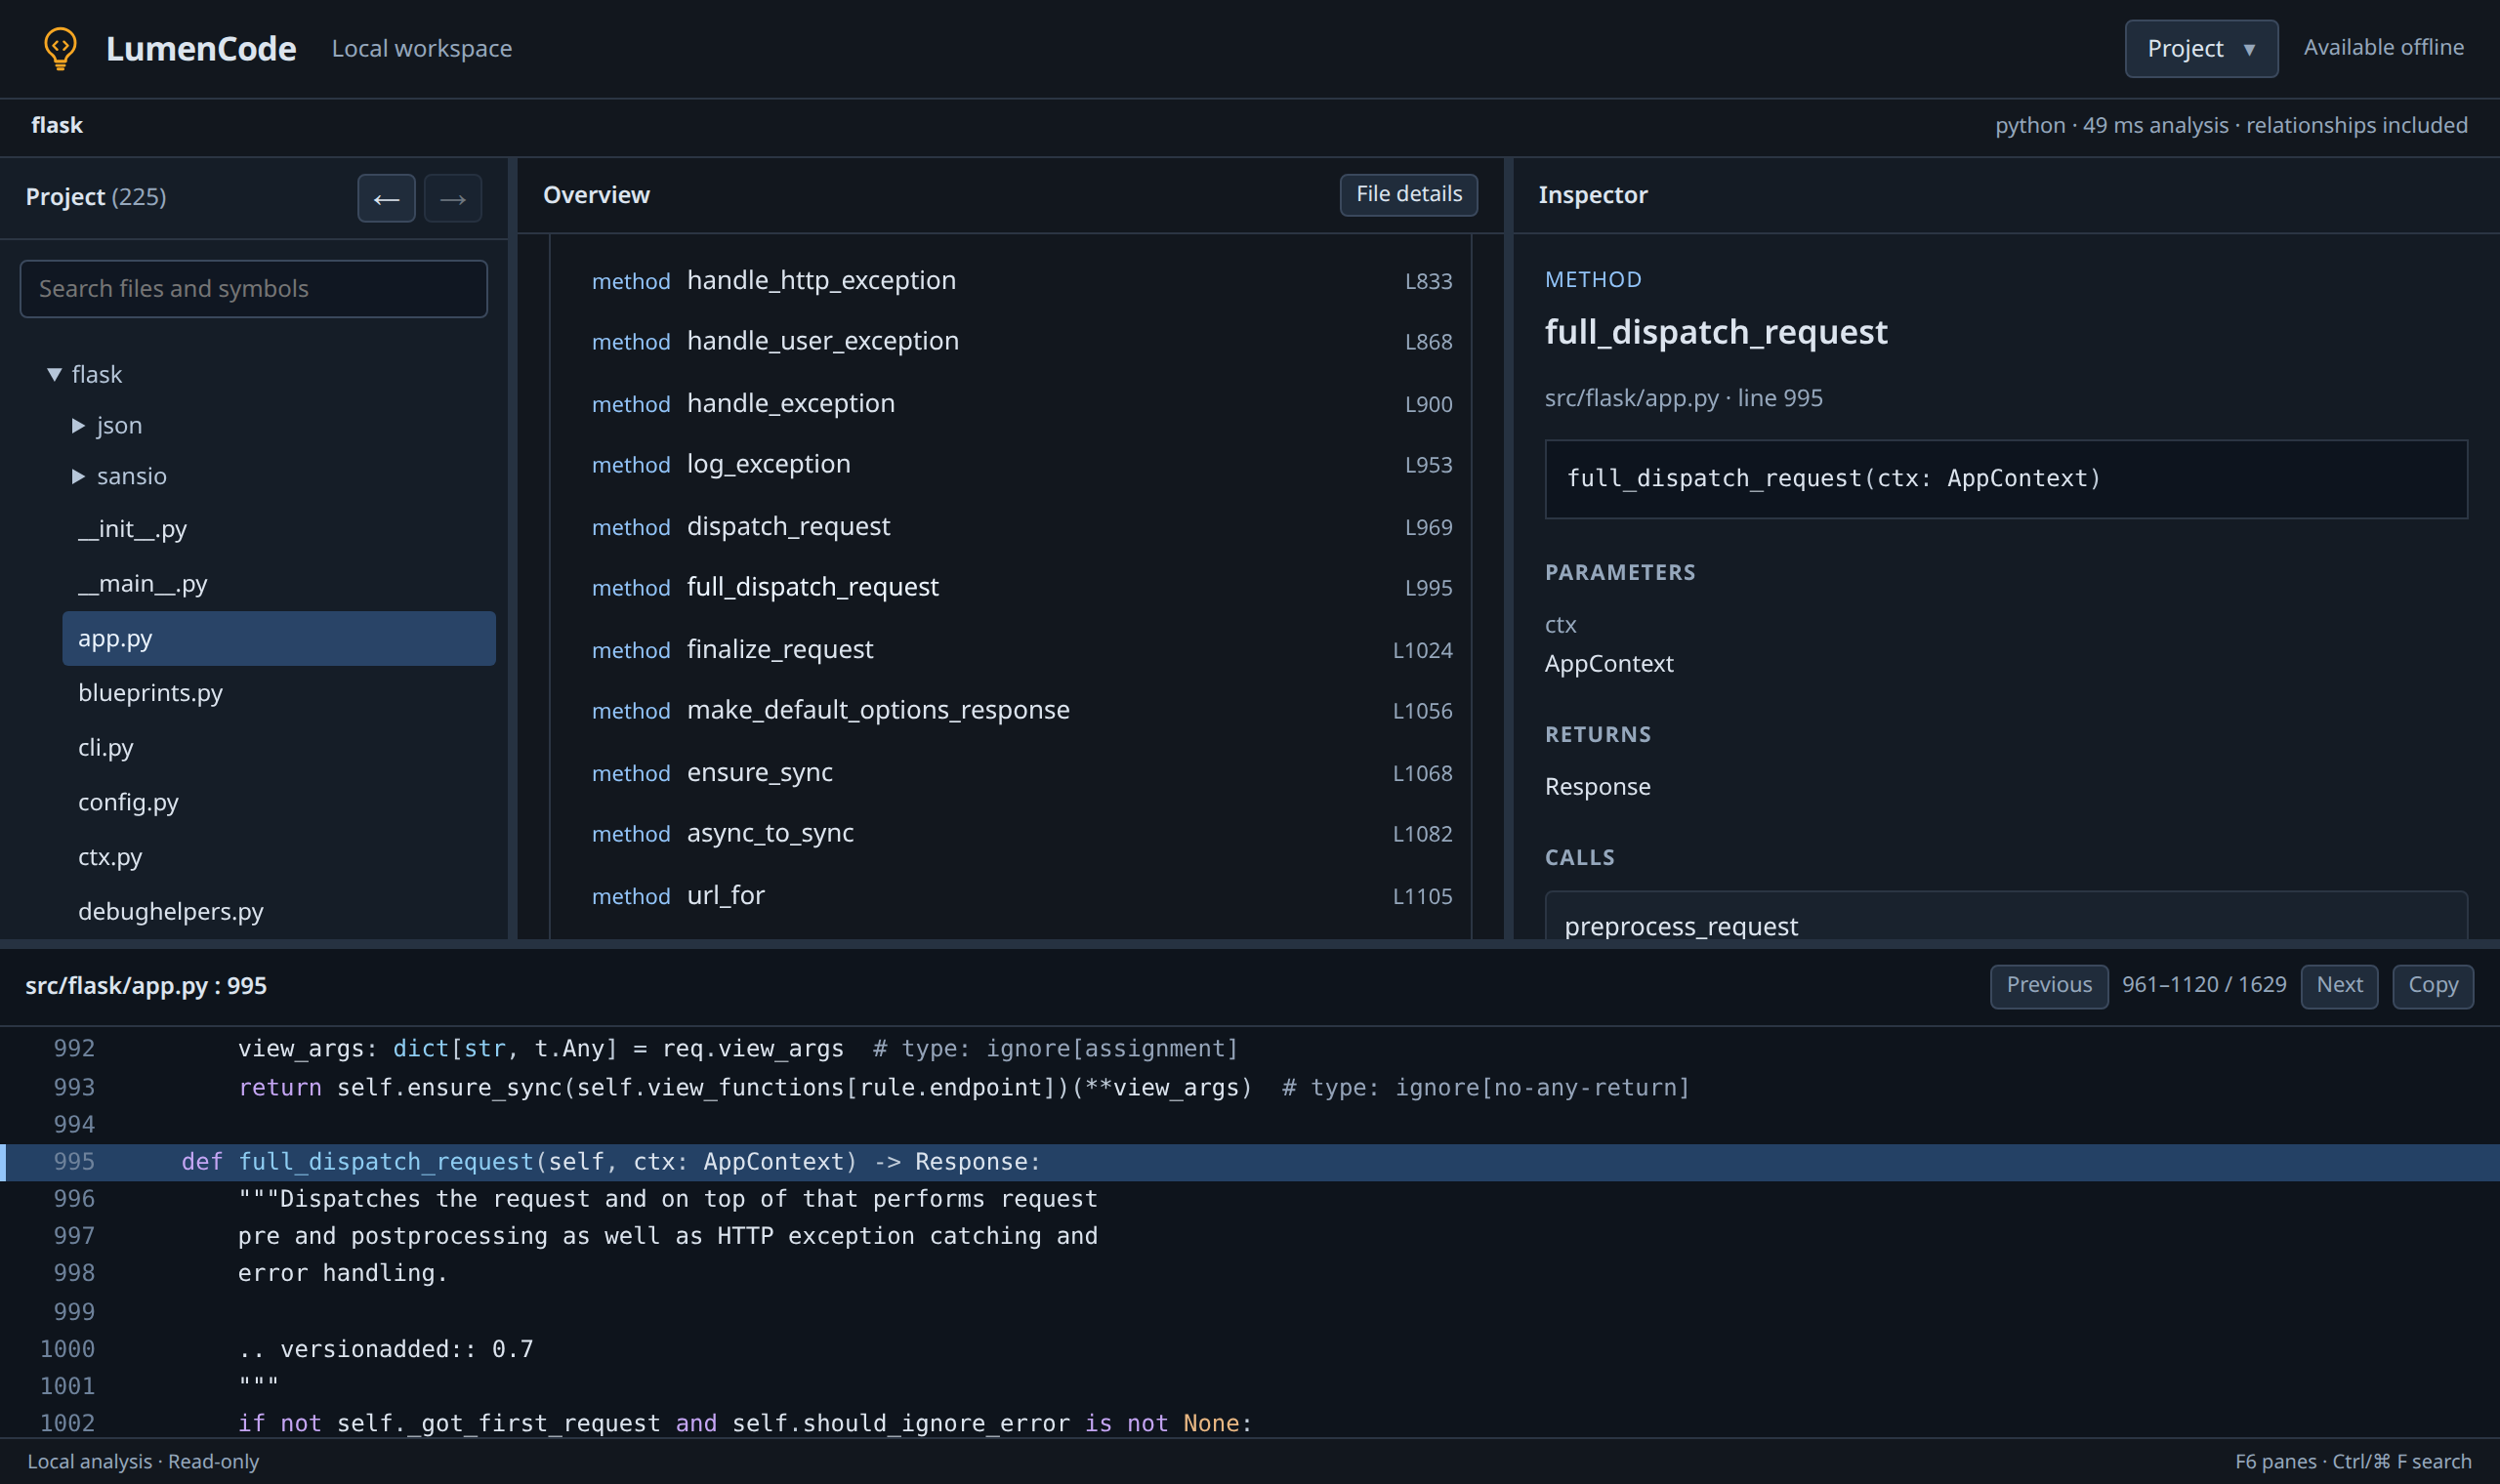2500x1484 pixels.
Task: Select method ensure_sync
Action: pos(1021,772)
